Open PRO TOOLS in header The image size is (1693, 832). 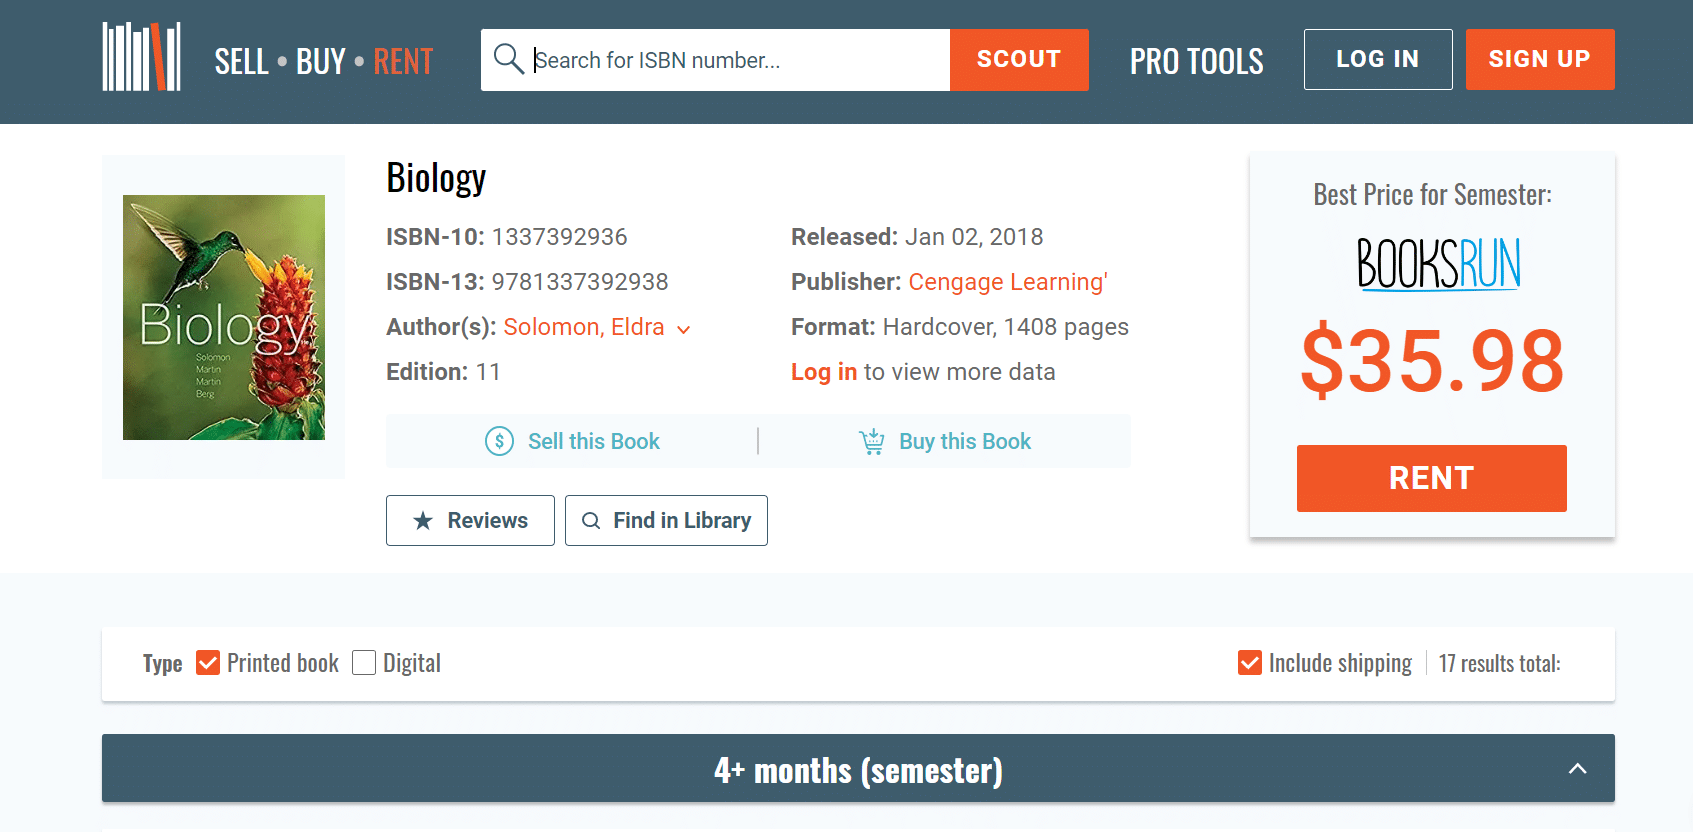(1197, 62)
